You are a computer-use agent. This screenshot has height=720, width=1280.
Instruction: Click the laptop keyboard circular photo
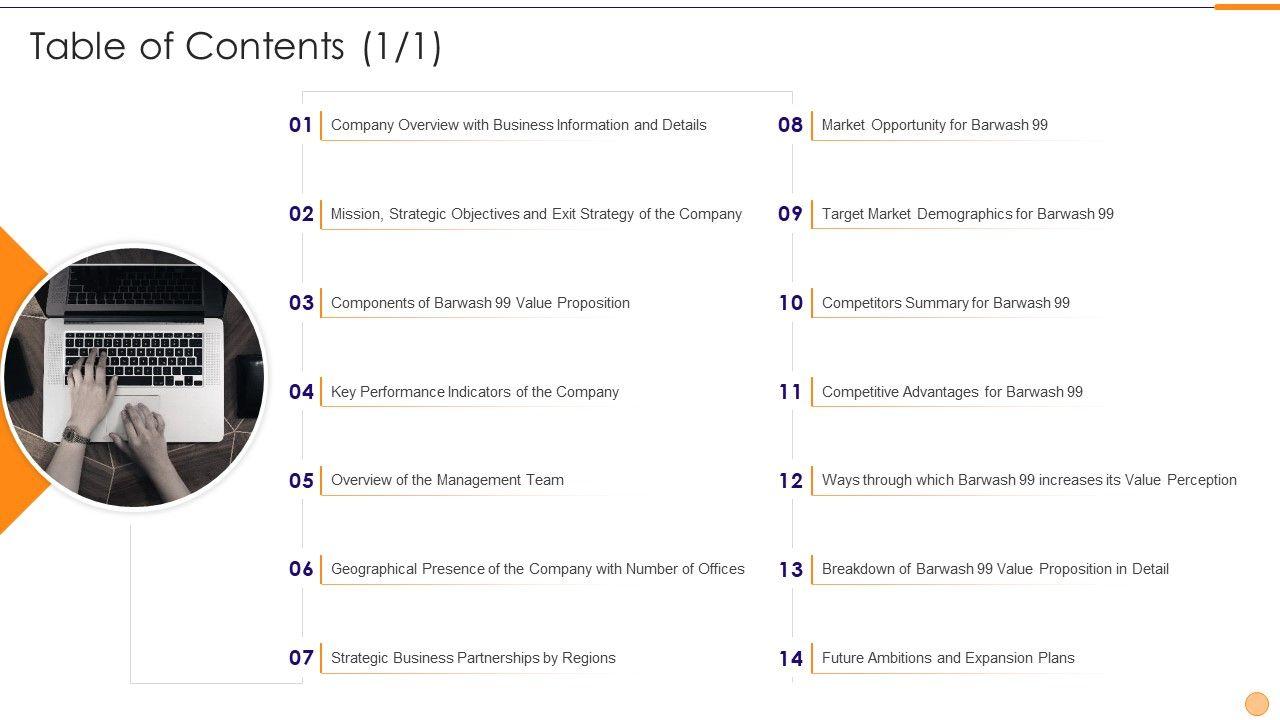(x=134, y=377)
